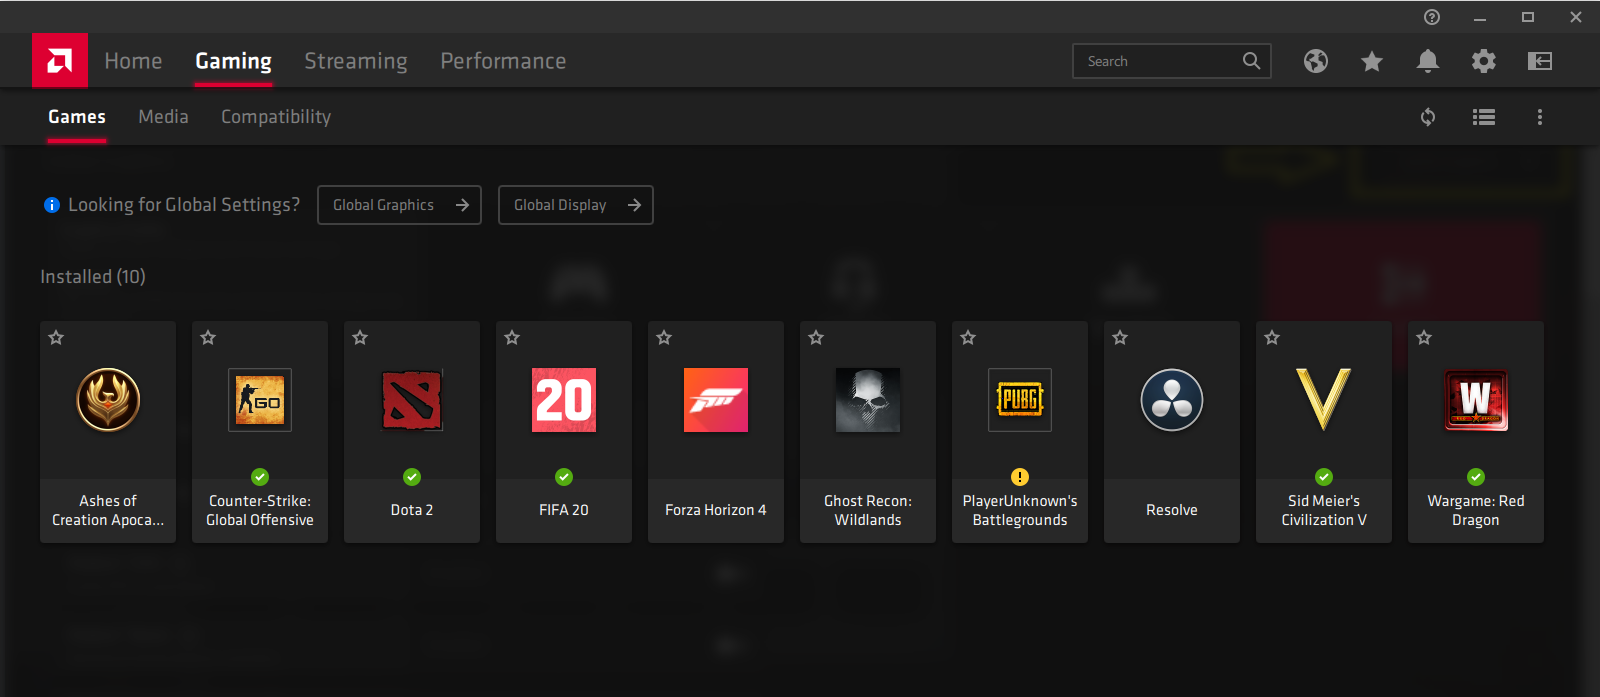Toggle favorite star on Wargame: Red Dragon
Image resolution: width=1600 pixels, height=697 pixels.
click(x=1424, y=338)
